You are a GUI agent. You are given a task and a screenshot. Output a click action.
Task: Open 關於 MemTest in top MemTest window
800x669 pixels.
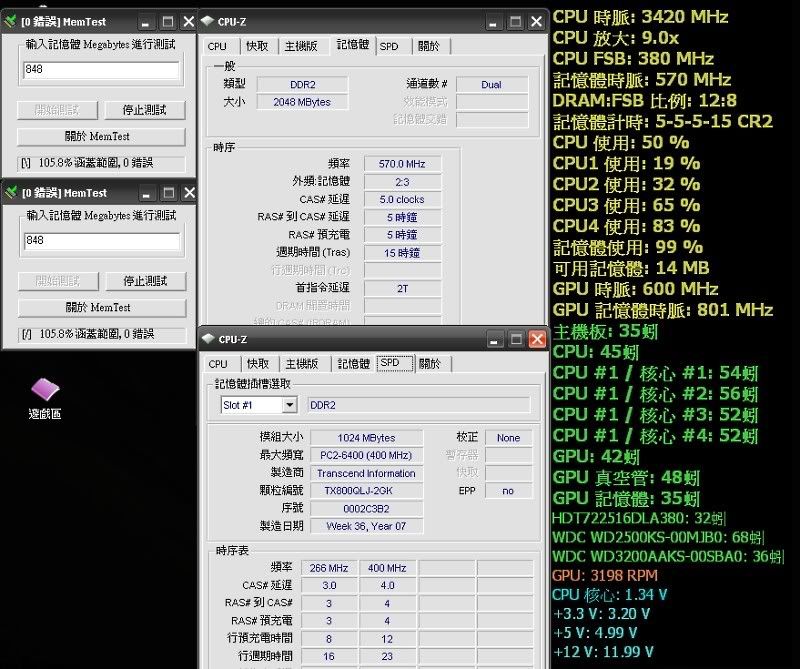(x=101, y=137)
